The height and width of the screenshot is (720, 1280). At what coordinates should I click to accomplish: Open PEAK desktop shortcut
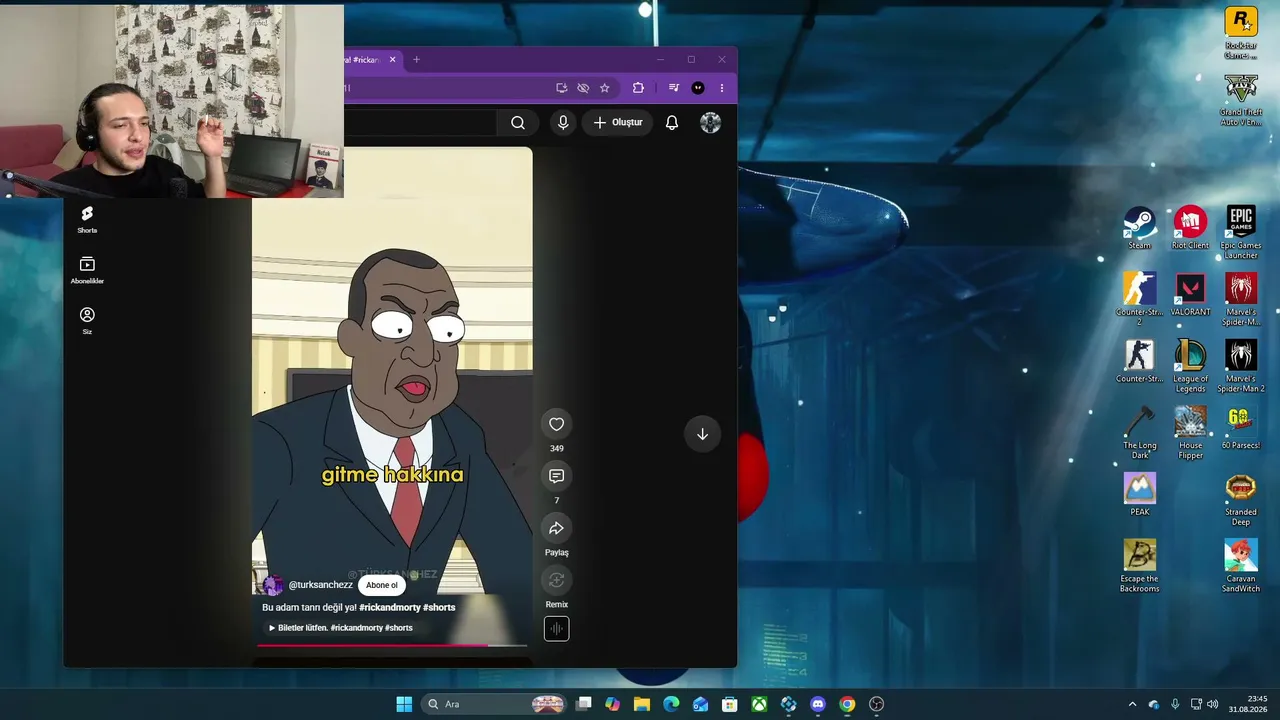click(1139, 495)
